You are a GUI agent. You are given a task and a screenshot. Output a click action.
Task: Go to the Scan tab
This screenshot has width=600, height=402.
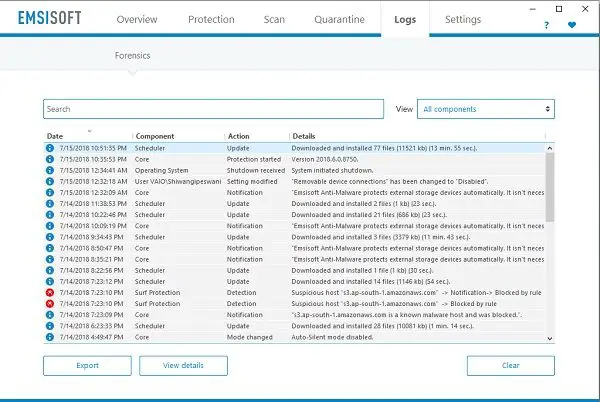pos(274,20)
